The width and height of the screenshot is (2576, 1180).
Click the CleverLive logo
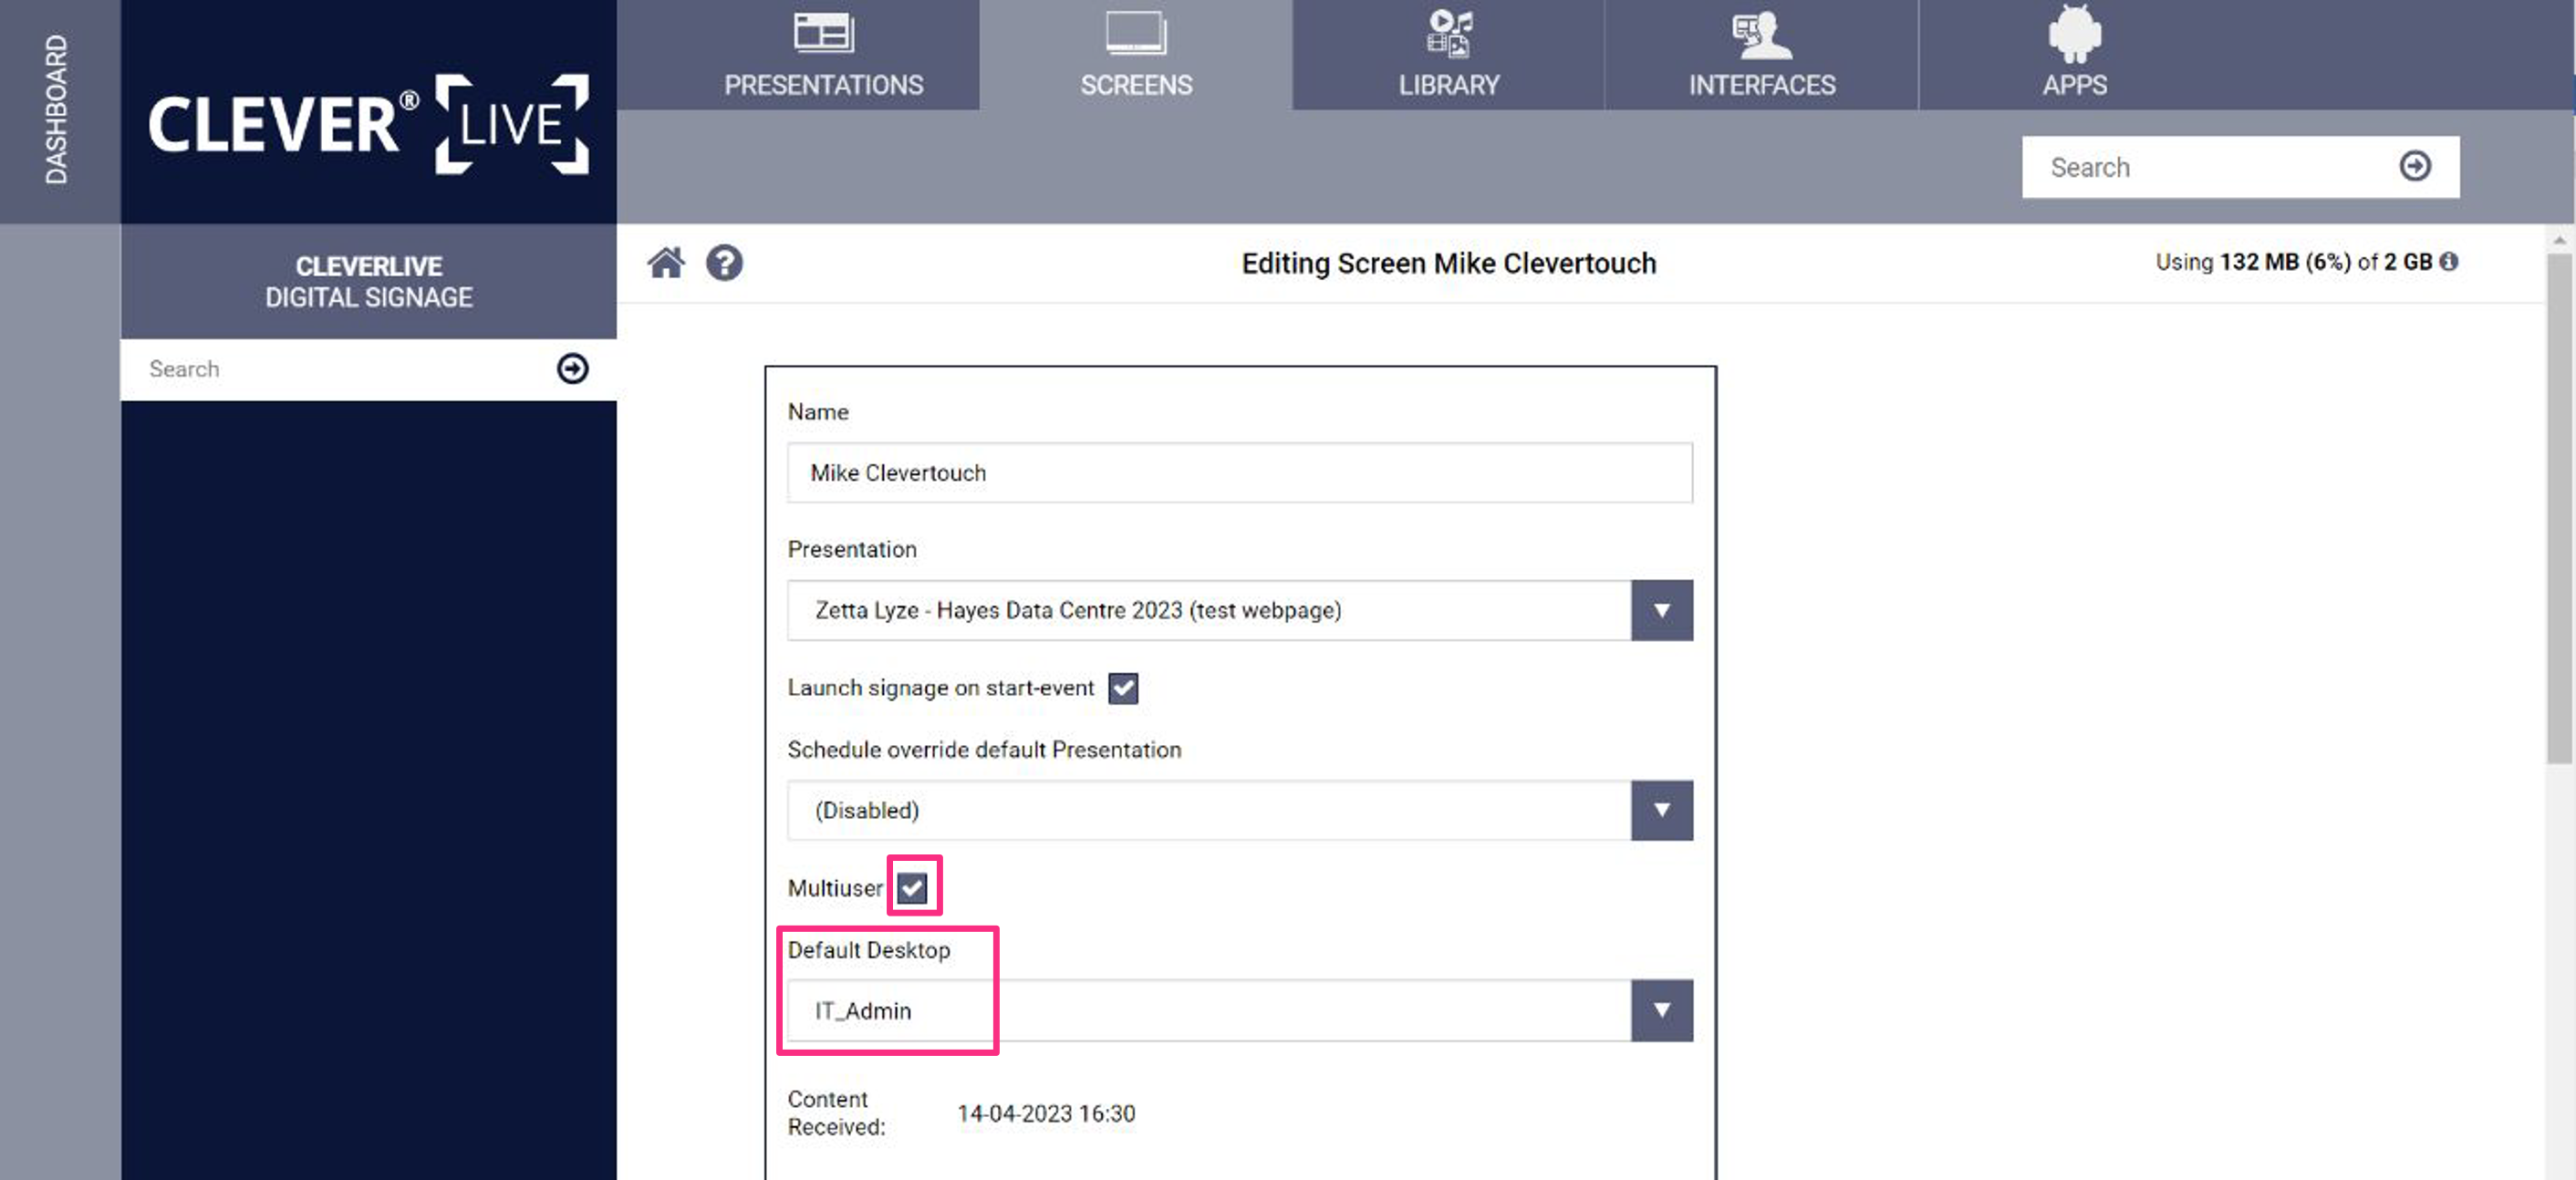coord(368,124)
